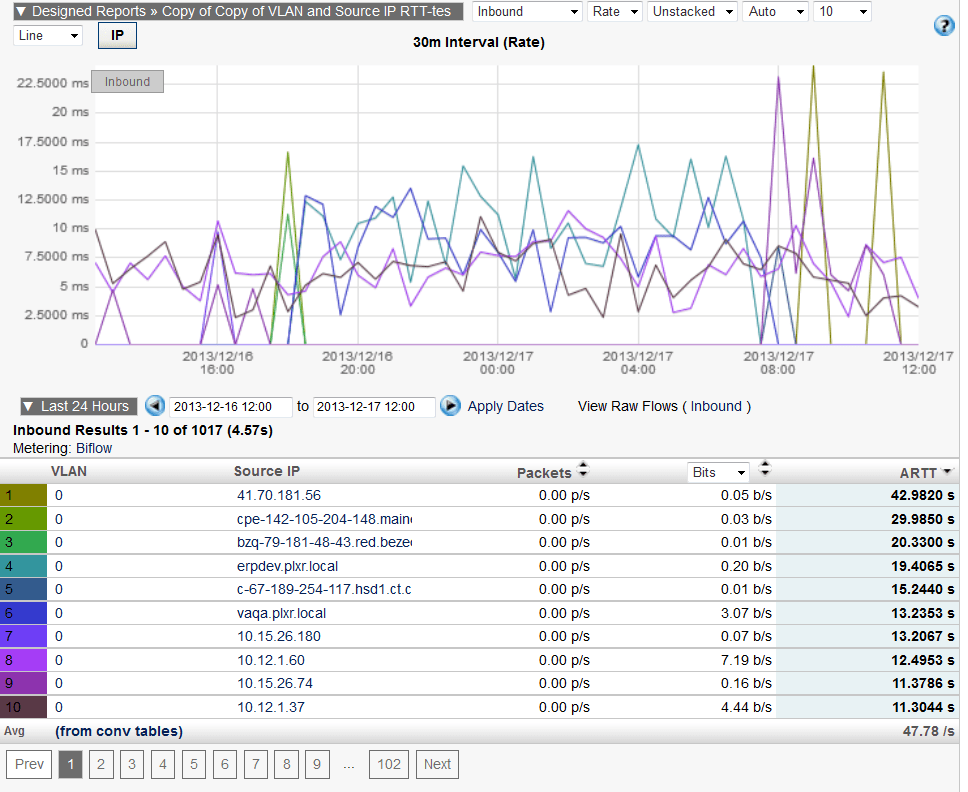The image size is (968, 792).
Task: Click go to results page 8
Action: tap(286, 764)
